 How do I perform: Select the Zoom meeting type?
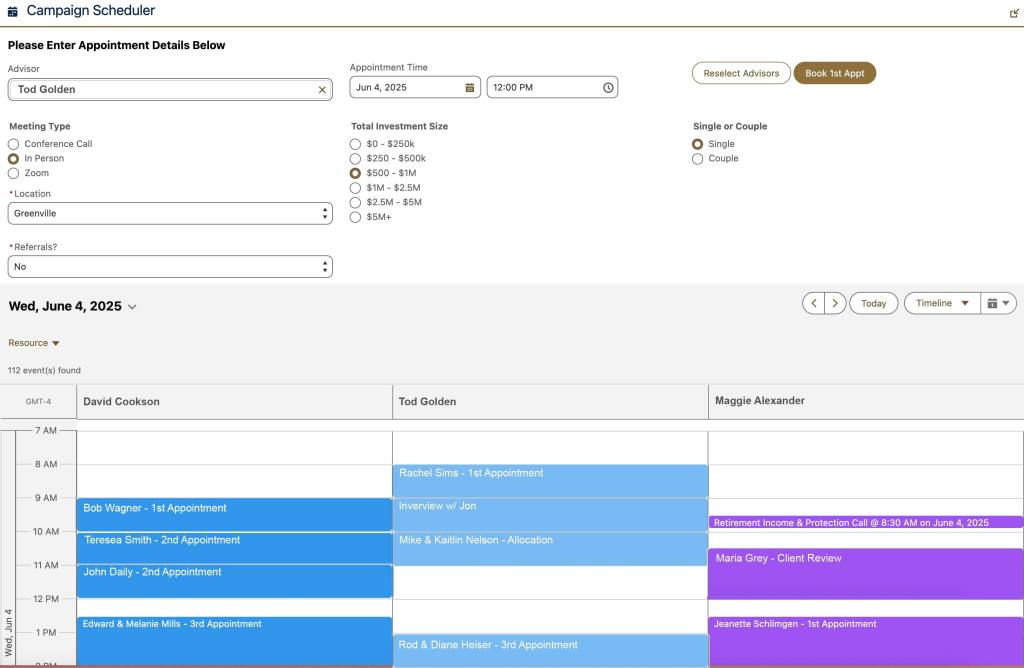[x=14, y=173]
